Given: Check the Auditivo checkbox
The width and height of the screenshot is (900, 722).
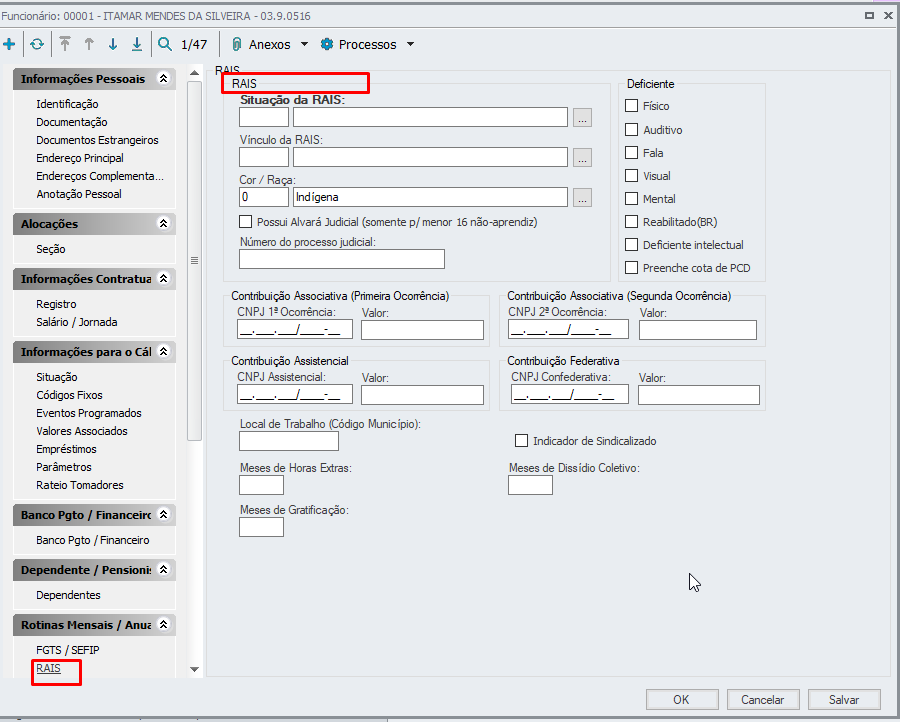Looking at the screenshot, I should [x=631, y=130].
